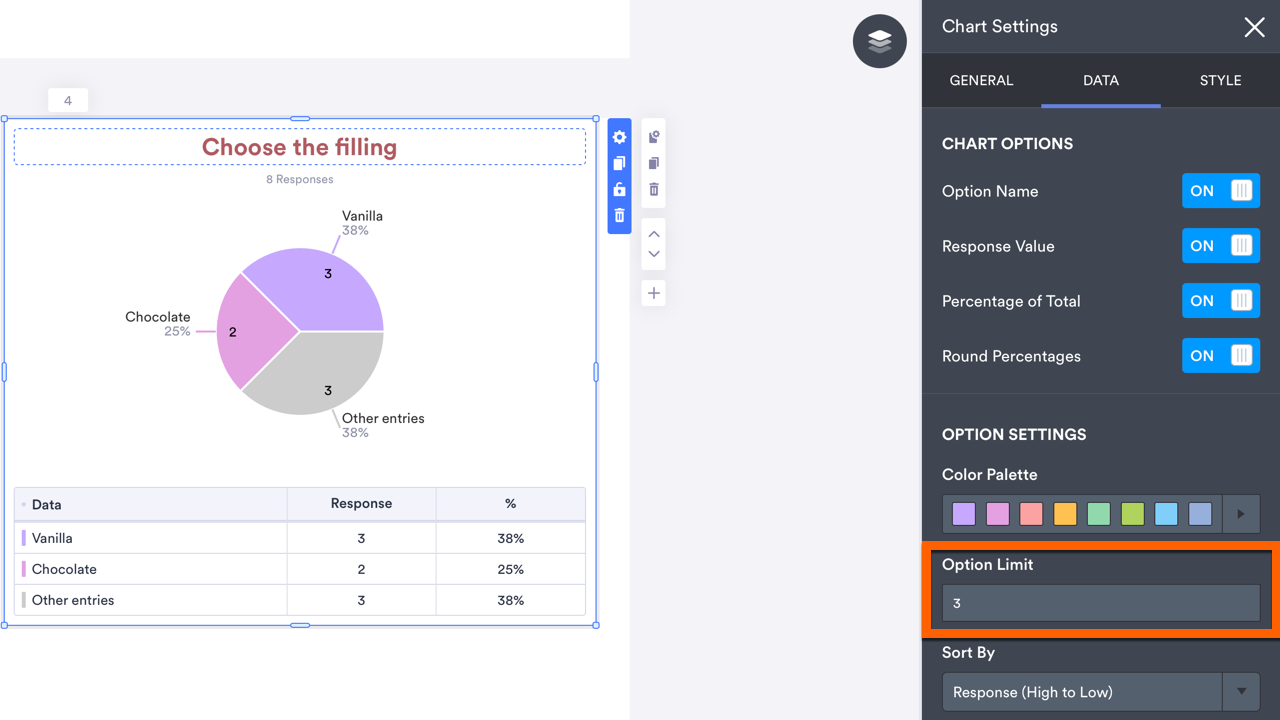The width and height of the screenshot is (1280, 720).
Task: Turn off Response Value toggle
Action: tap(1220, 246)
